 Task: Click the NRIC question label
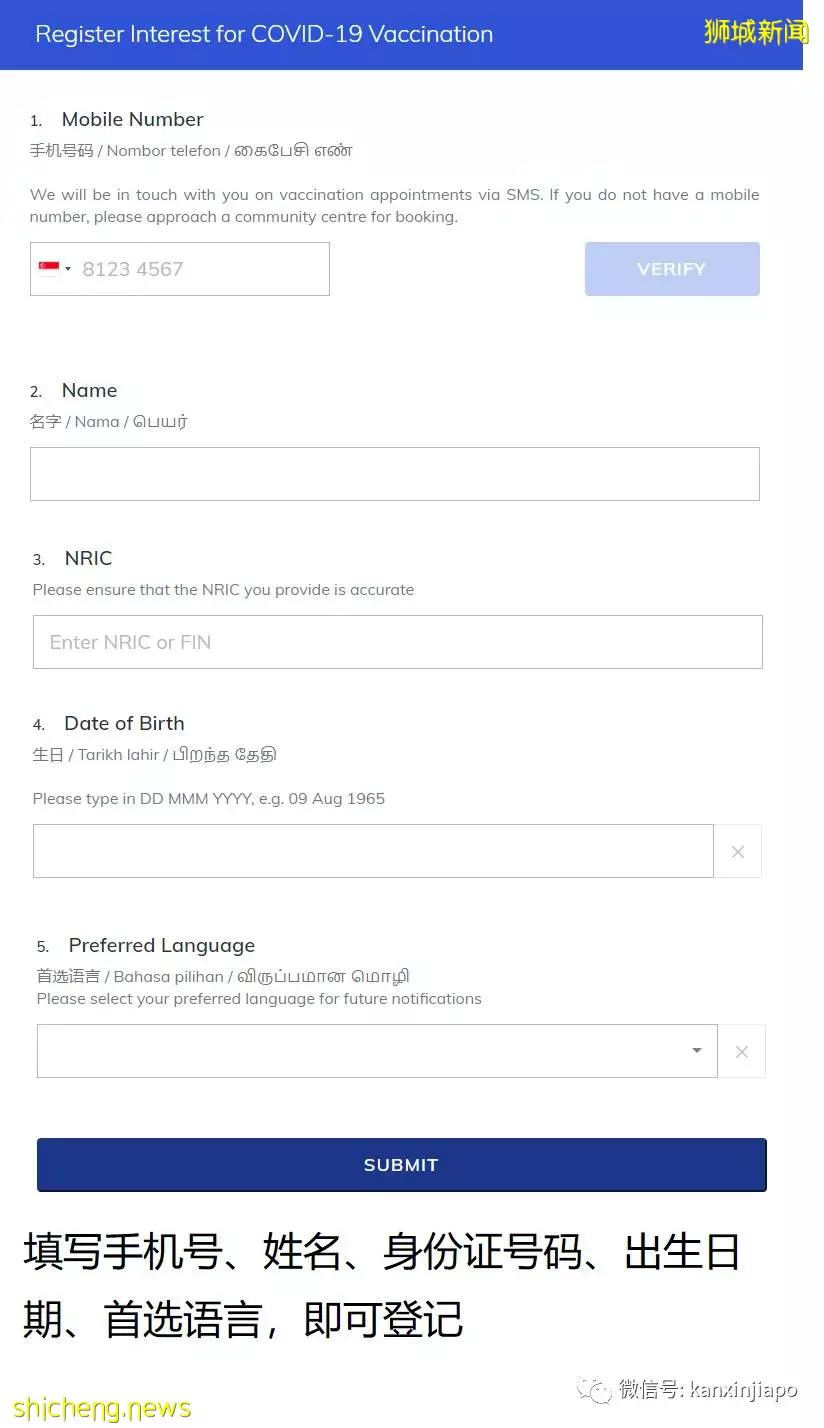click(x=88, y=558)
